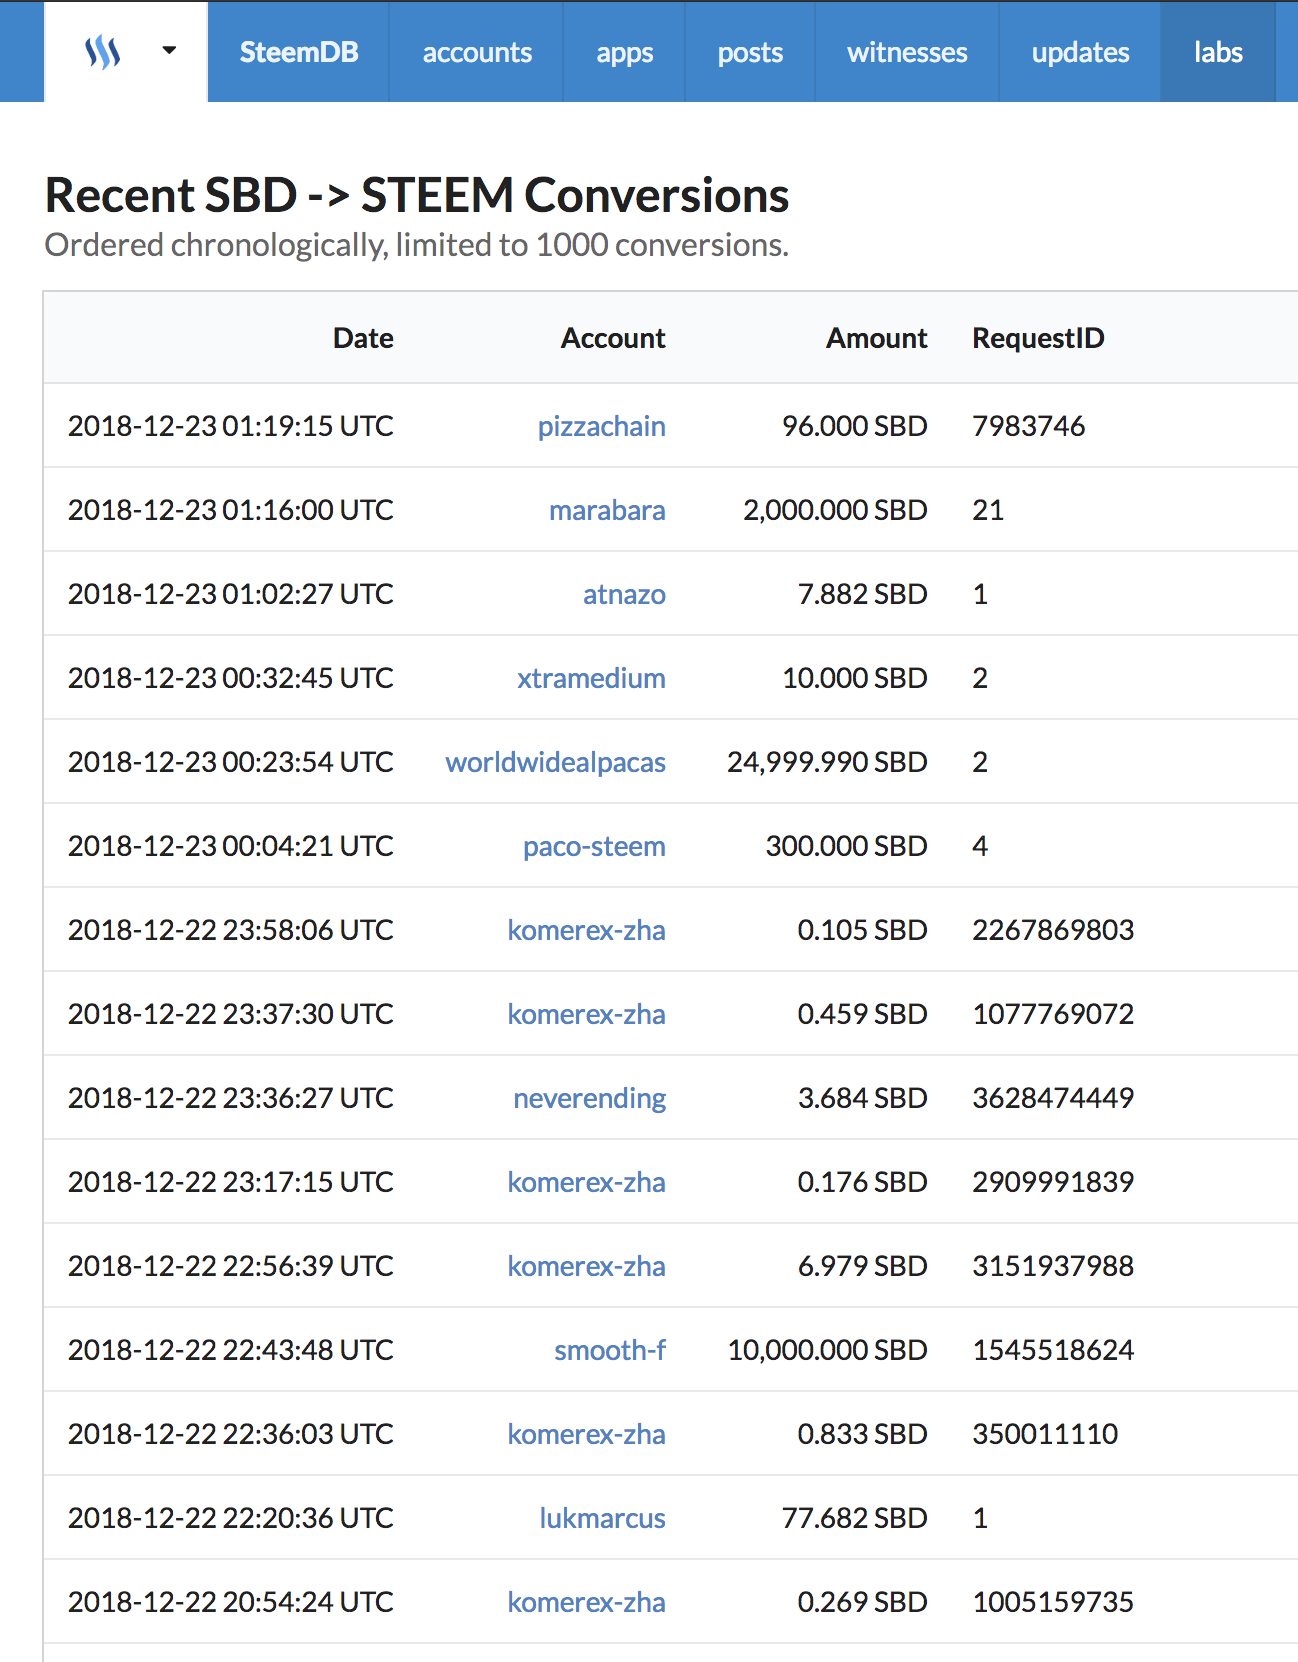Open the accounts menu item
Viewport: 1298px width, 1662px height.
[x=477, y=52]
